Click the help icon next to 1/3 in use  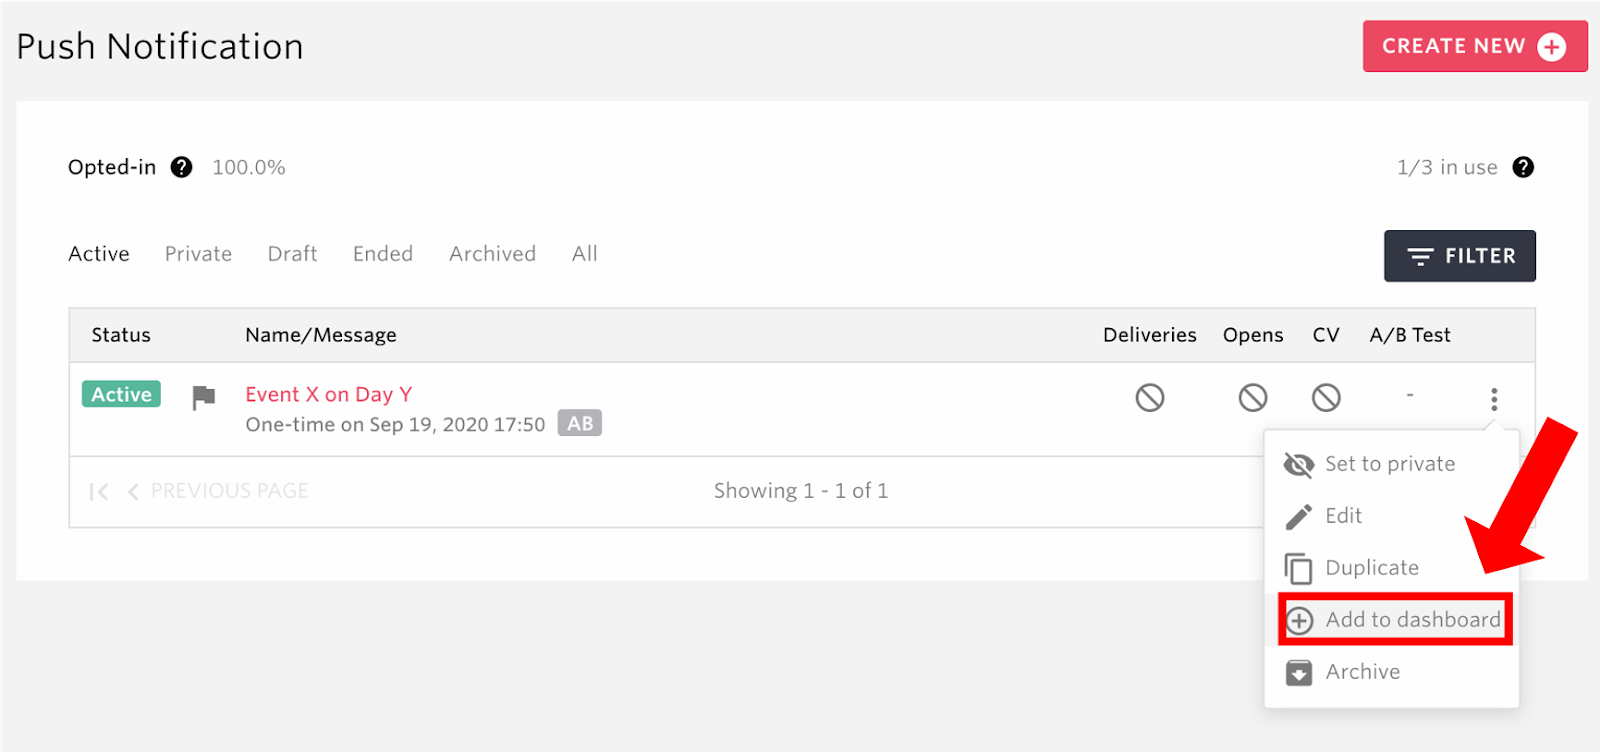(x=1523, y=167)
